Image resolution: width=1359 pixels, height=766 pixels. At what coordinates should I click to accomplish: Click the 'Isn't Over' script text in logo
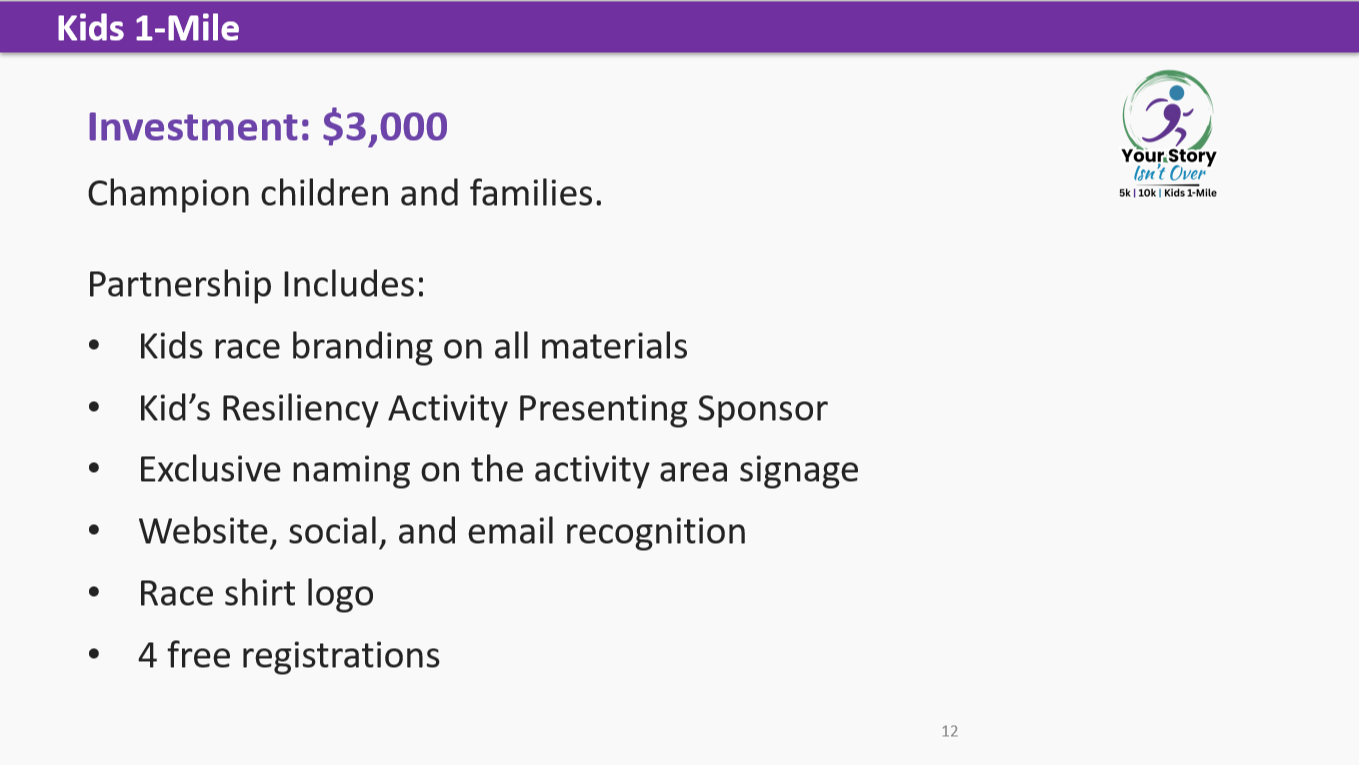[1169, 173]
